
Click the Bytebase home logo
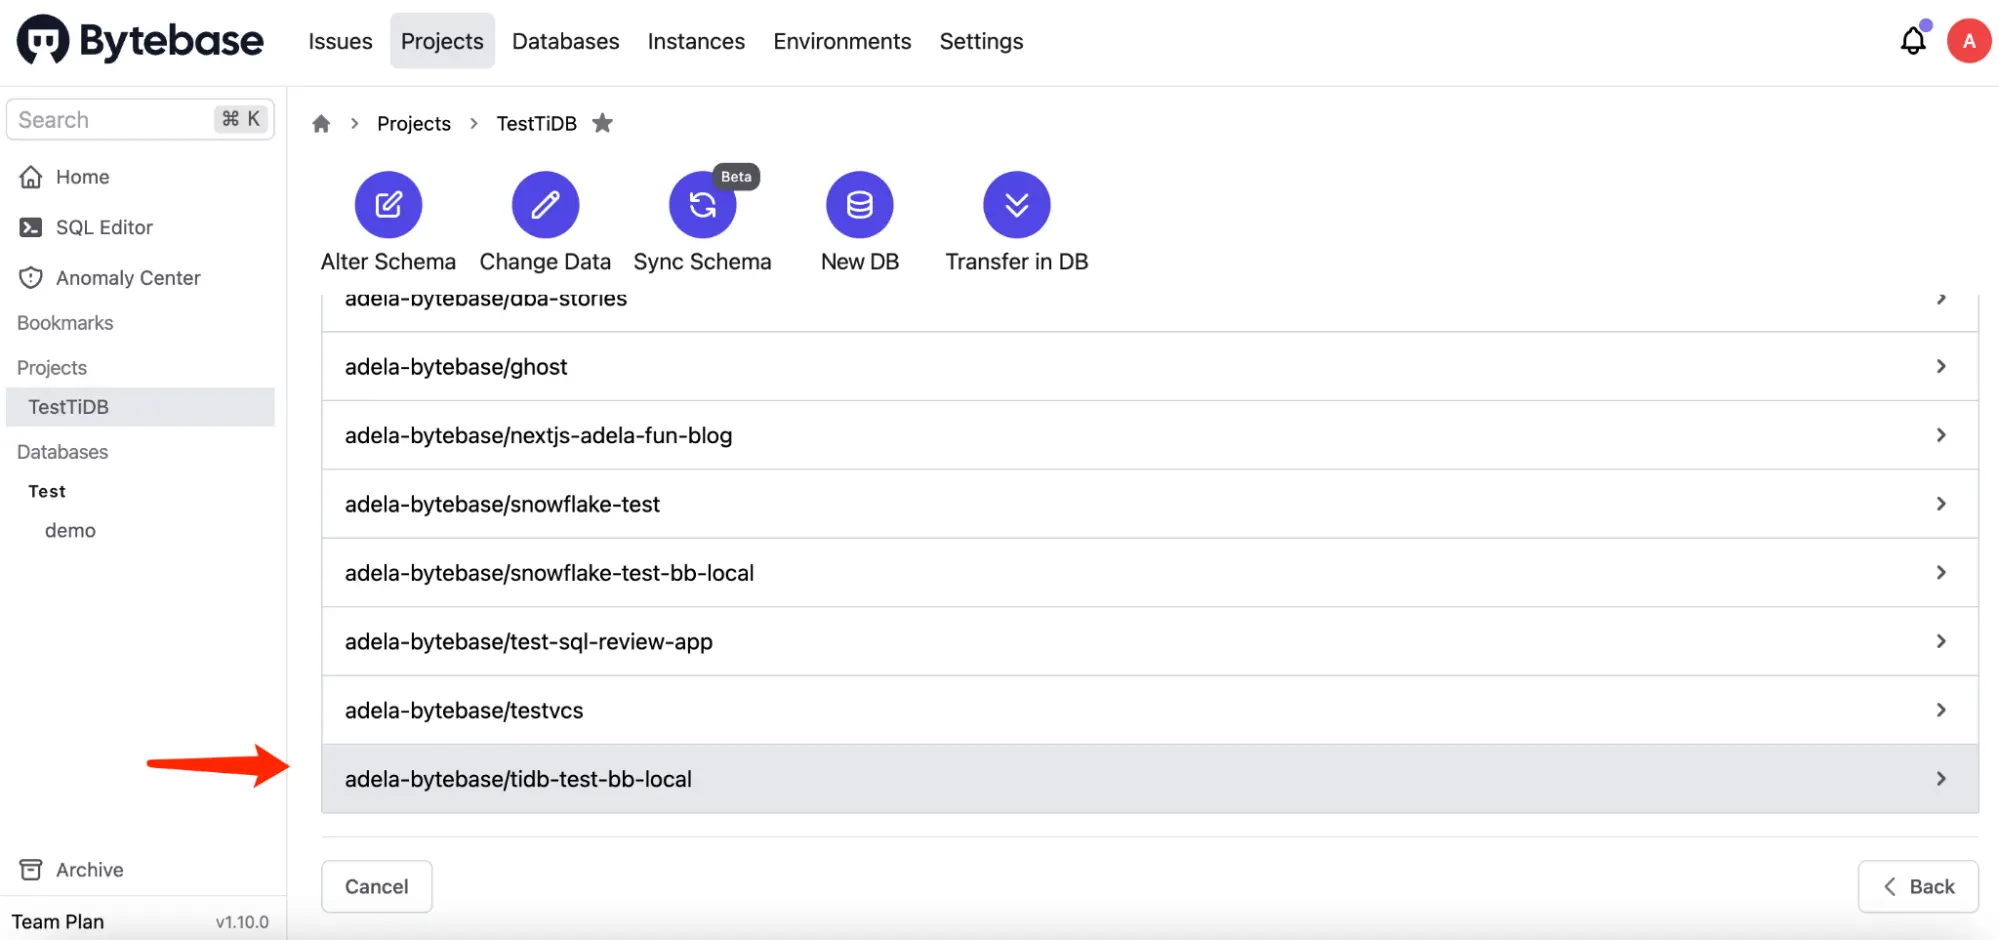tap(138, 40)
